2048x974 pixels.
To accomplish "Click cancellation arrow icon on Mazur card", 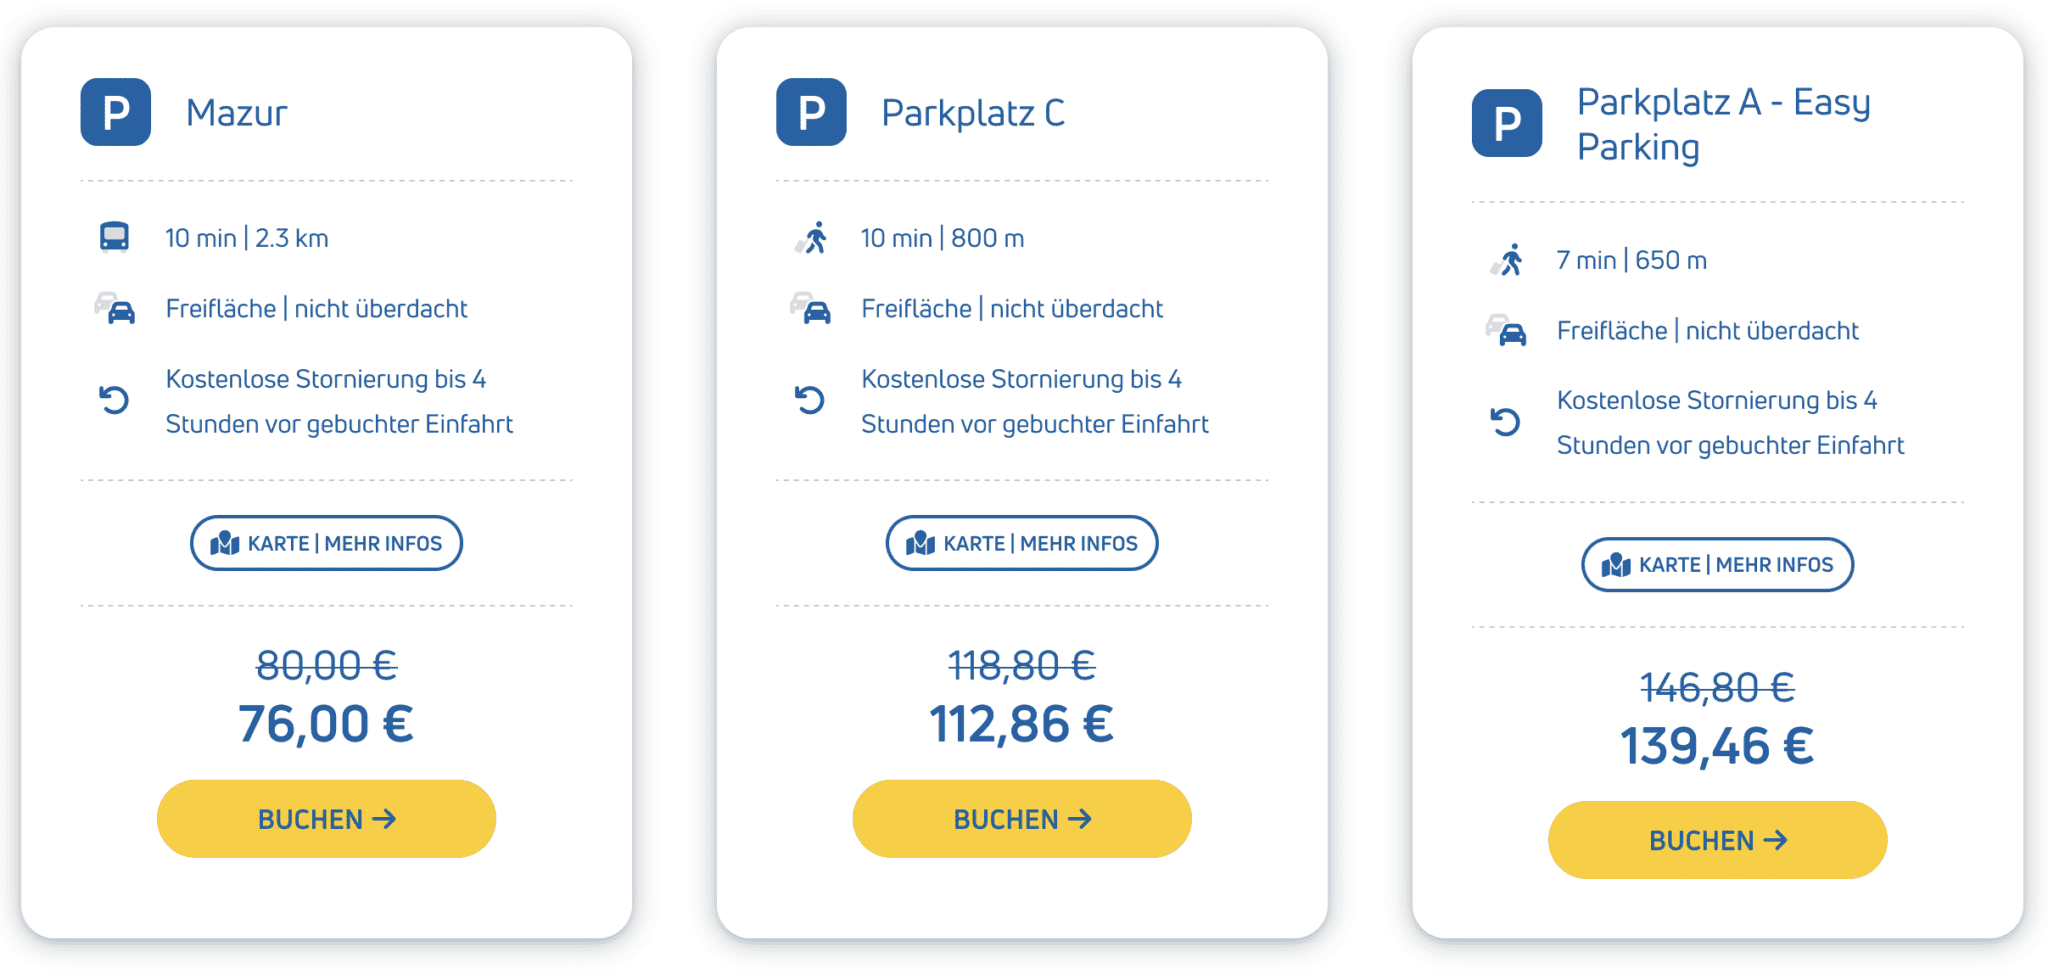I will click(x=114, y=401).
